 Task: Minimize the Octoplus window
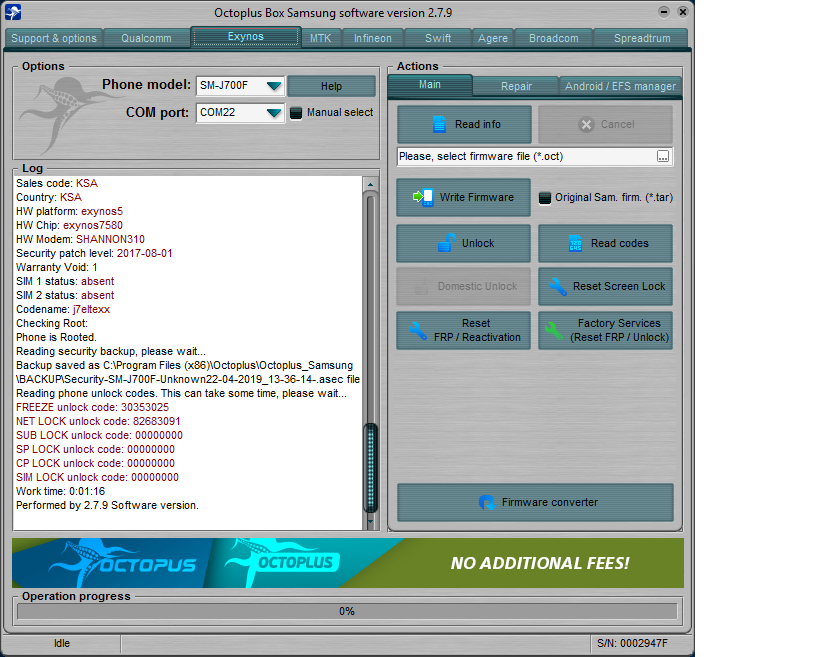point(663,11)
